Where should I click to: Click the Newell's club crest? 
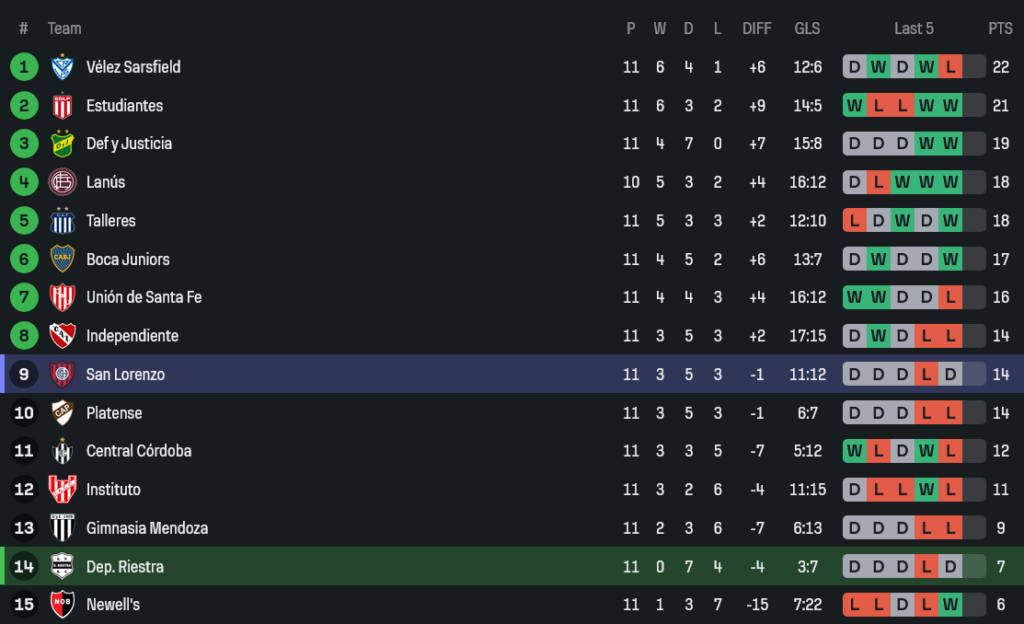(63, 605)
